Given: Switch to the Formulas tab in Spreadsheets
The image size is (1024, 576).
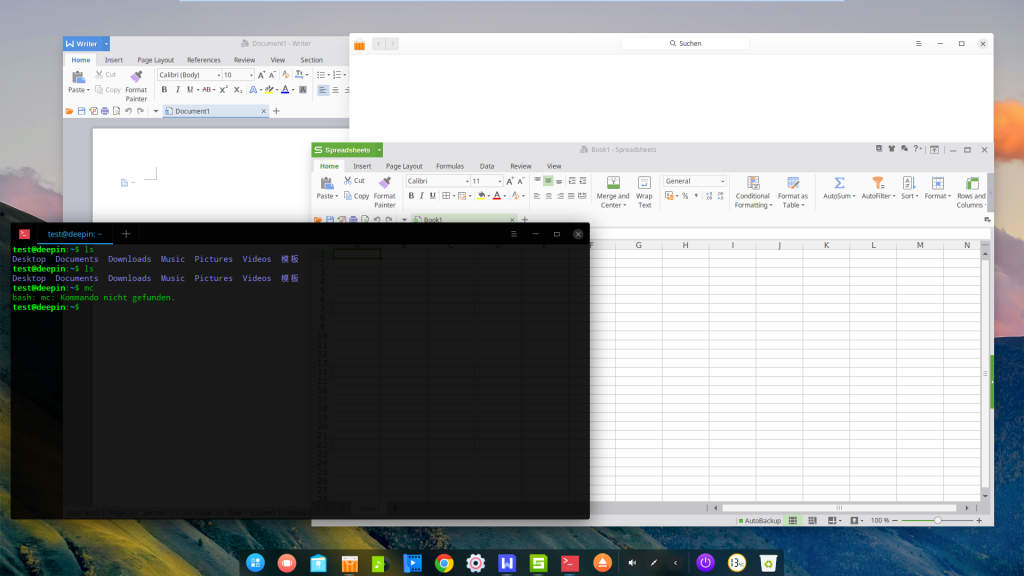Looking at the screenshot, I should (449, 166).
